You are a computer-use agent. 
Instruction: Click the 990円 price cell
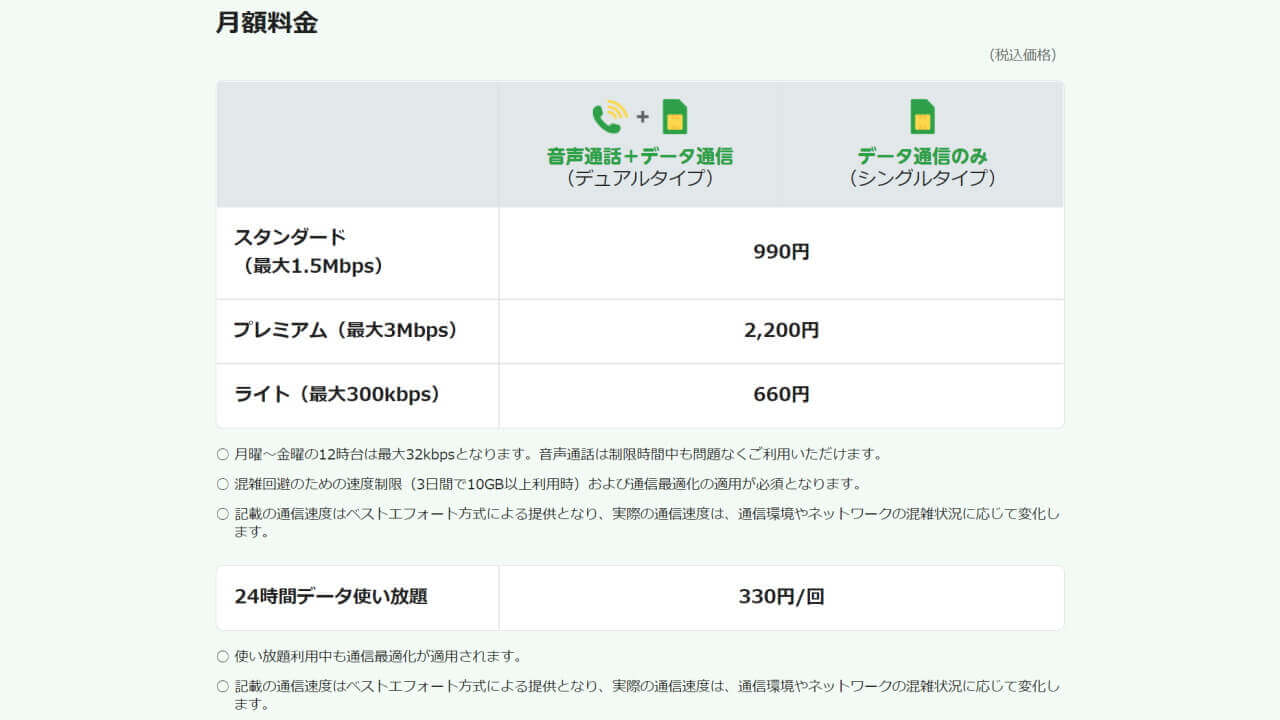781,252
